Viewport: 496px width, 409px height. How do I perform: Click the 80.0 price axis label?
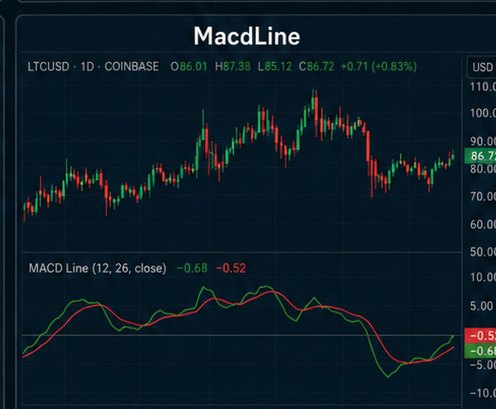(x=483, y=169)
